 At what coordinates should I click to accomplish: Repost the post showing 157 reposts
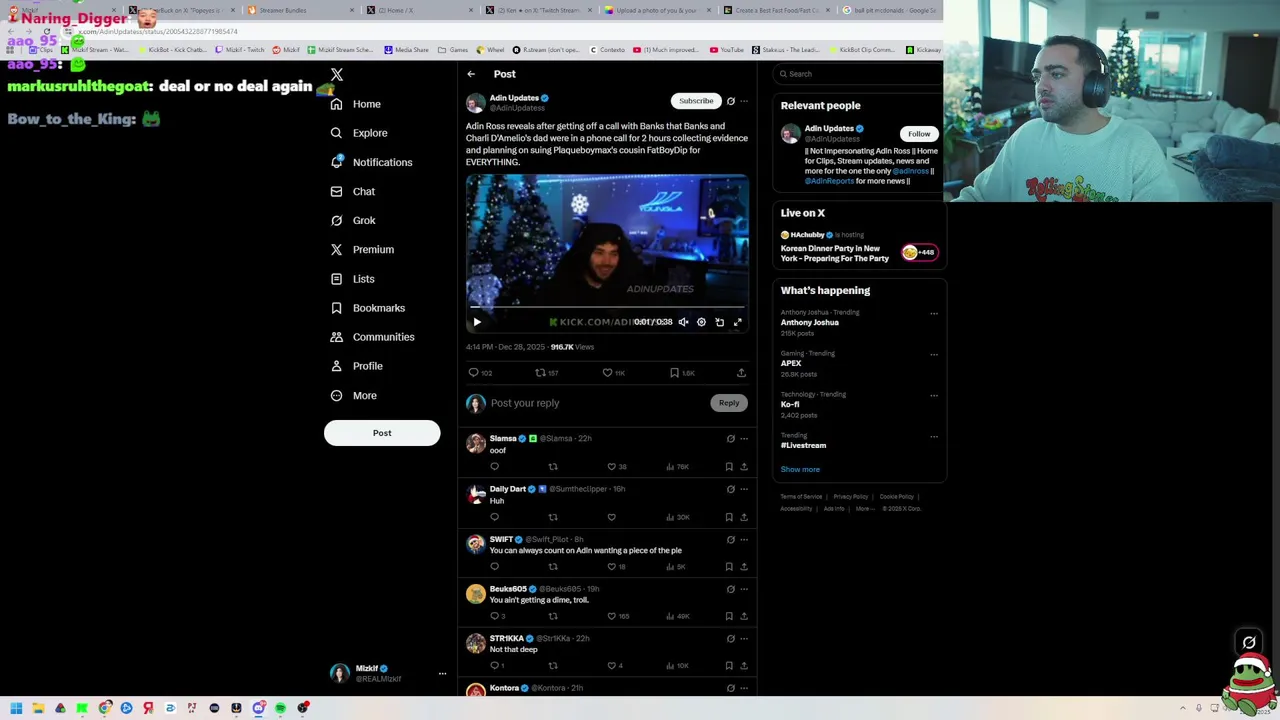pyautogui.click(x=546, y=373)
